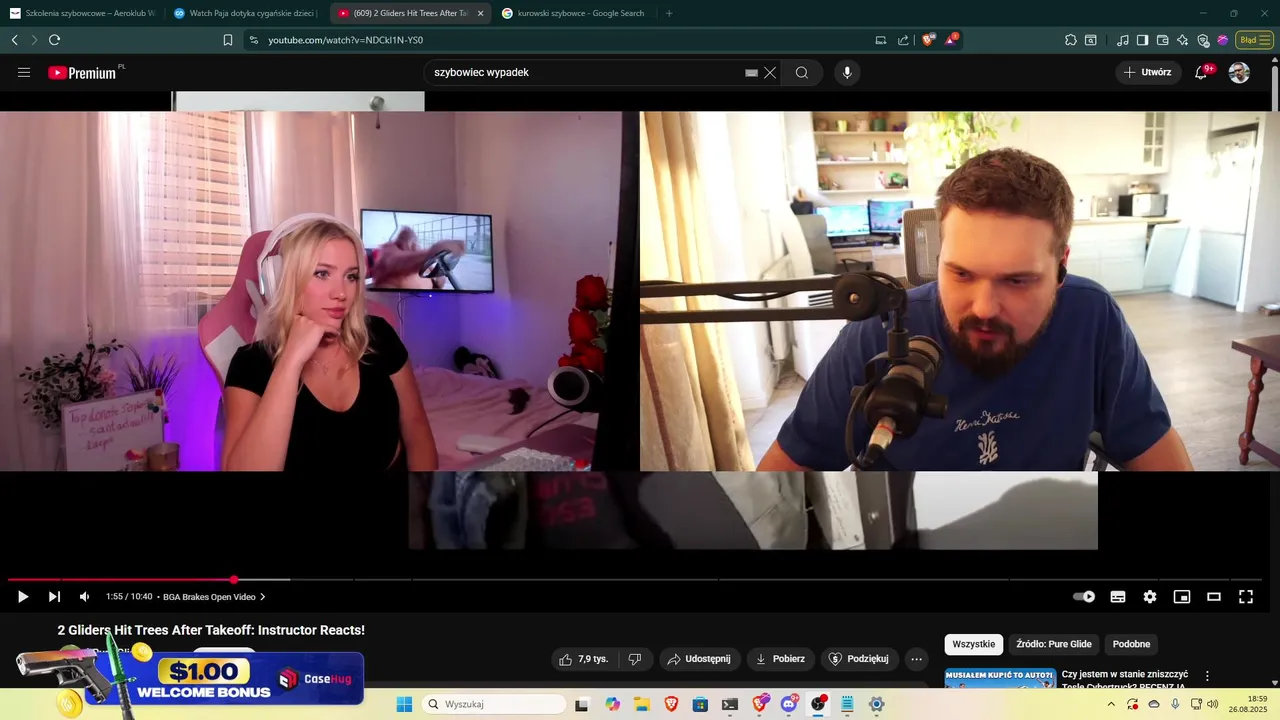Select the Podobne filter chip
Viewport: 1280px width, 720px height.
[x=1131, y=644]
